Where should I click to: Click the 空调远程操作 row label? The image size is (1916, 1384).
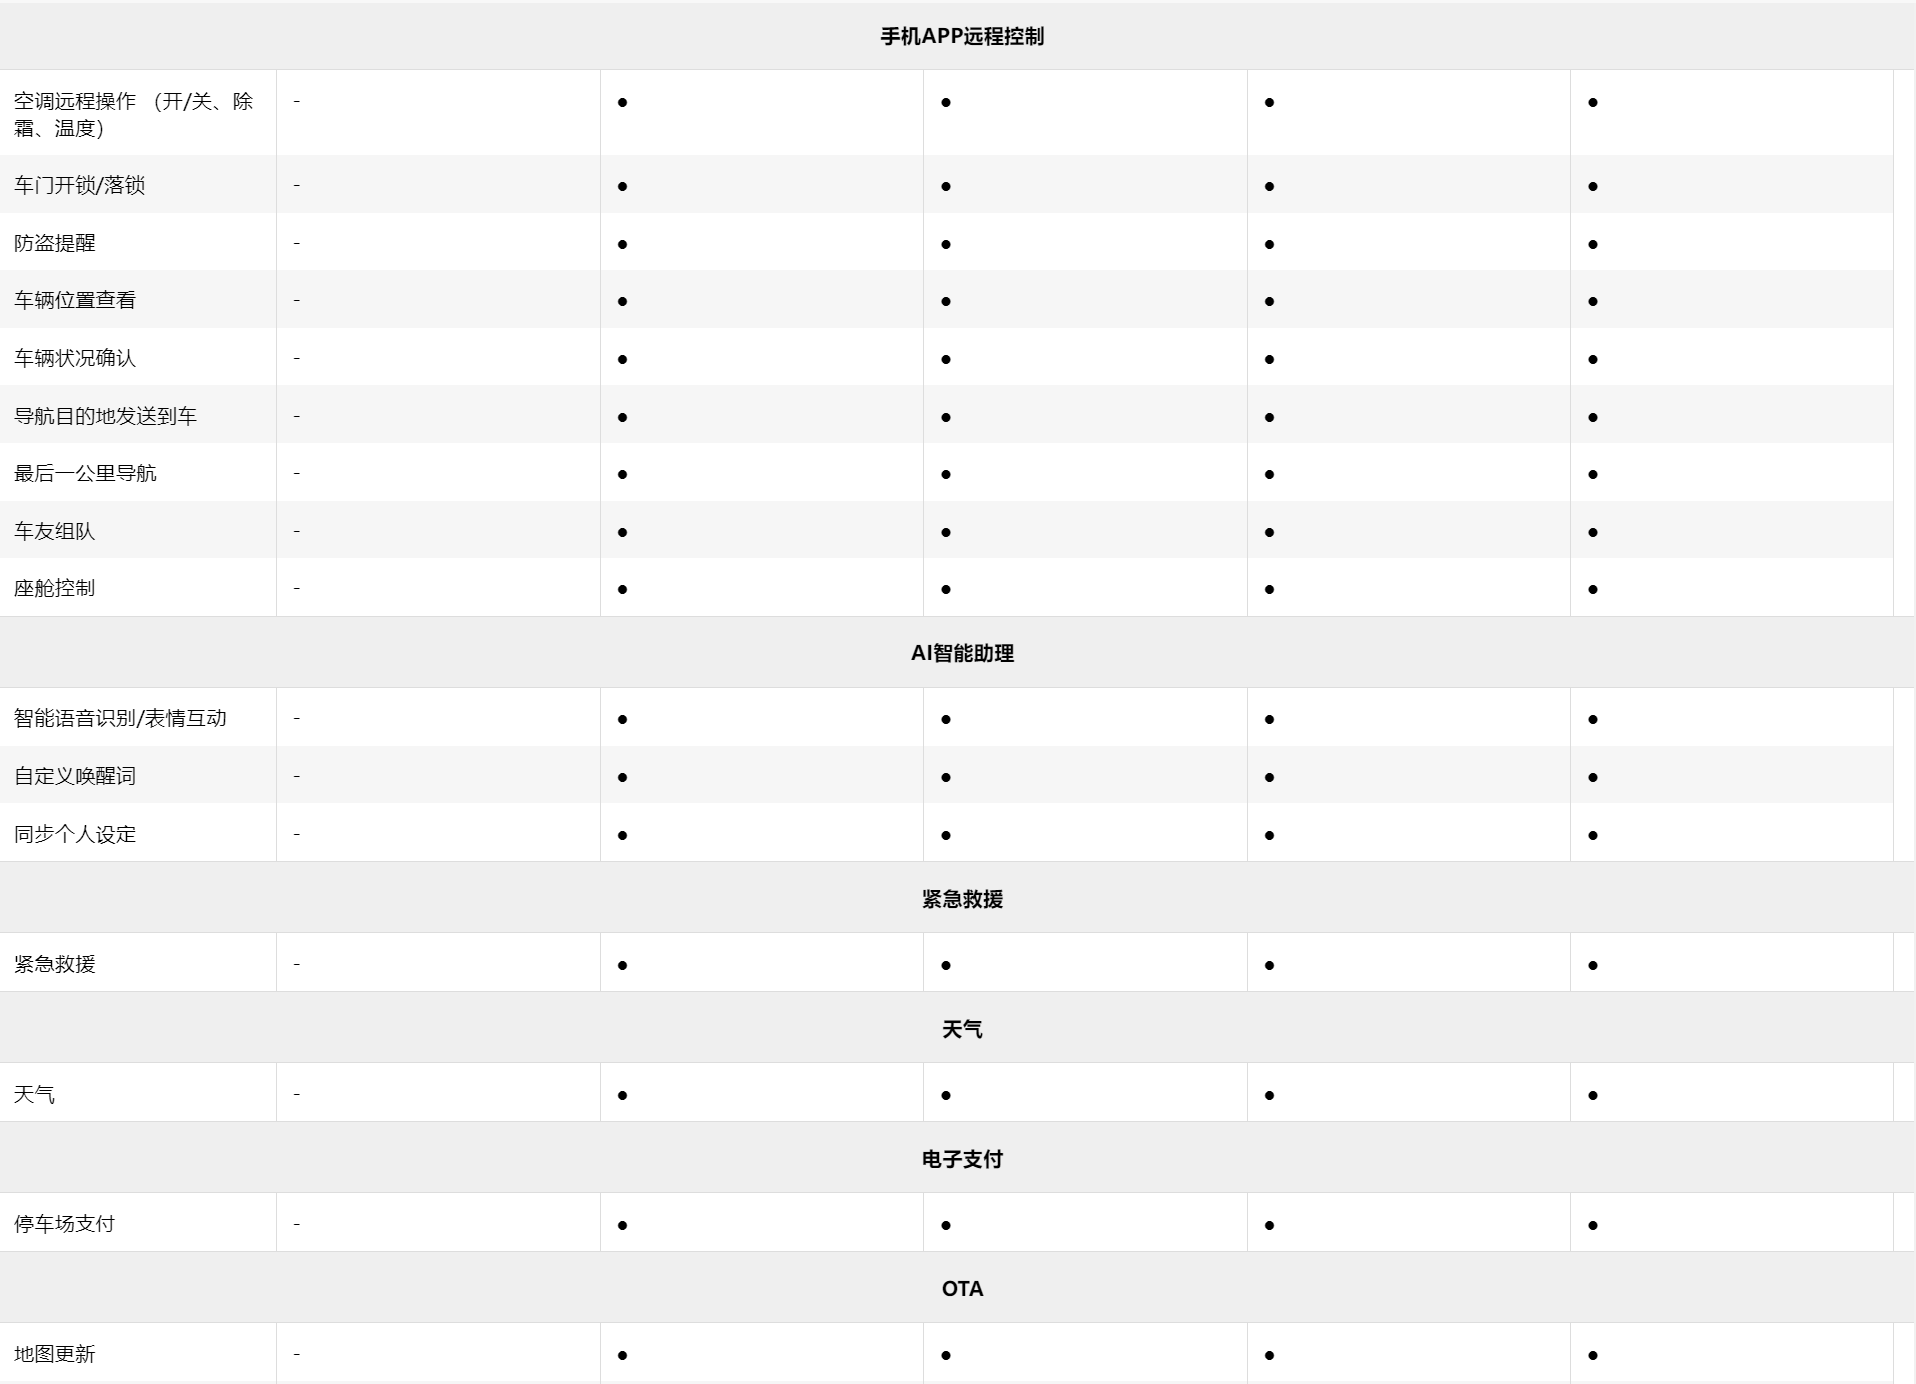[133, 114]
